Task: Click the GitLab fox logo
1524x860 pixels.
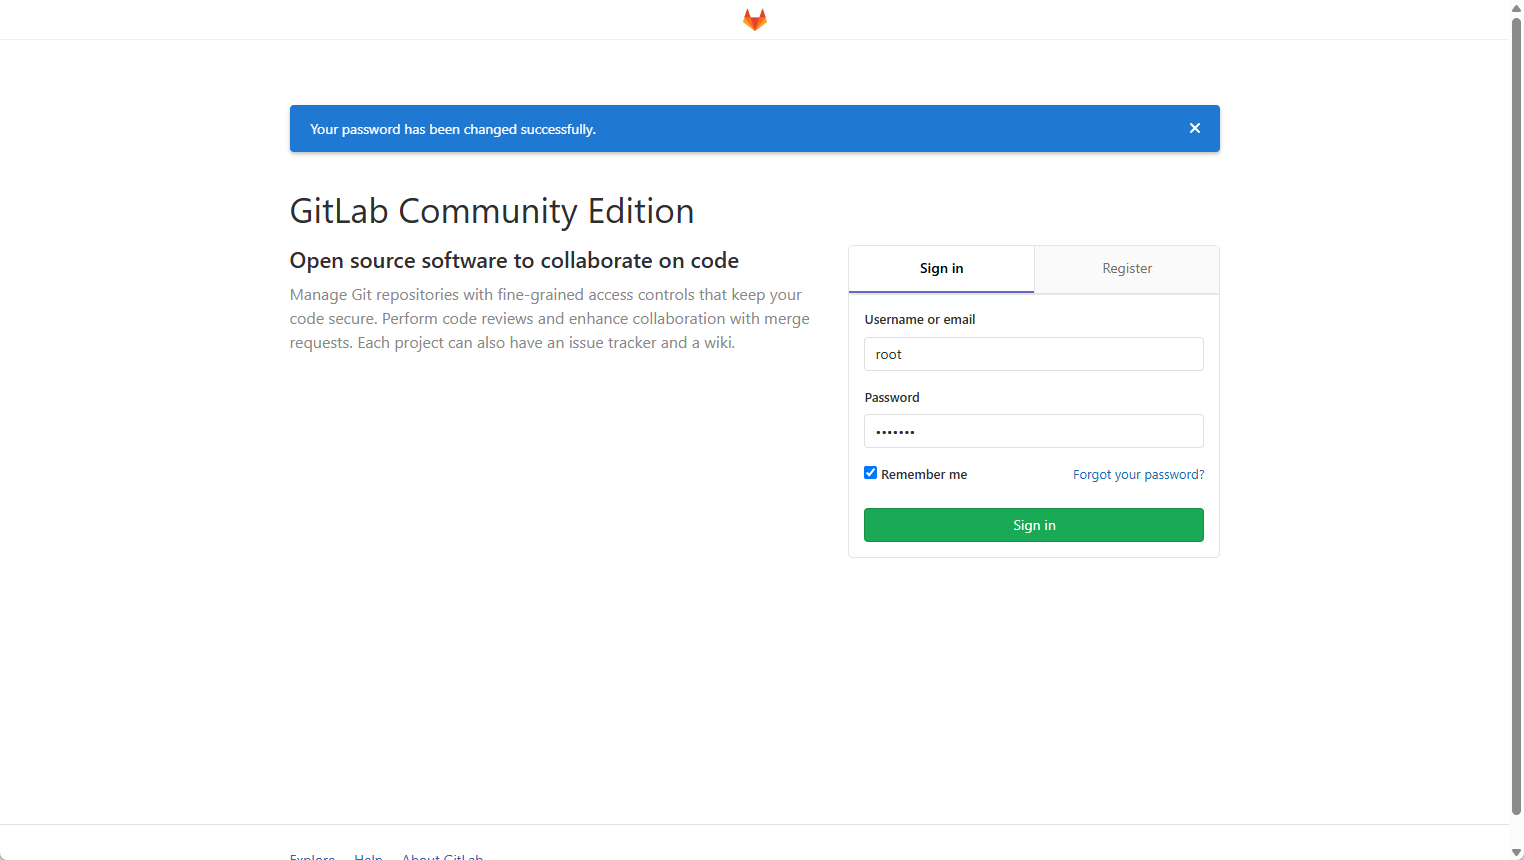Action: pyautogui.click(x=755, y=20)
